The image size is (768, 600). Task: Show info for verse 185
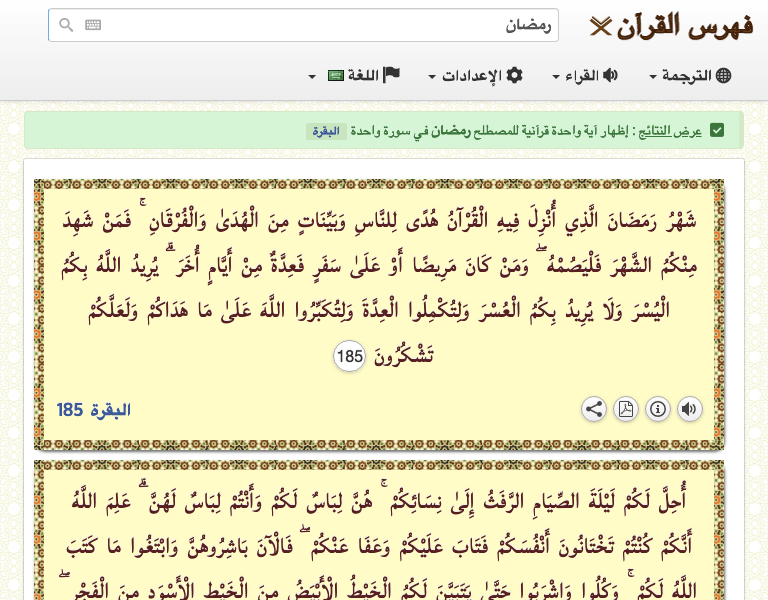(658, 409)
